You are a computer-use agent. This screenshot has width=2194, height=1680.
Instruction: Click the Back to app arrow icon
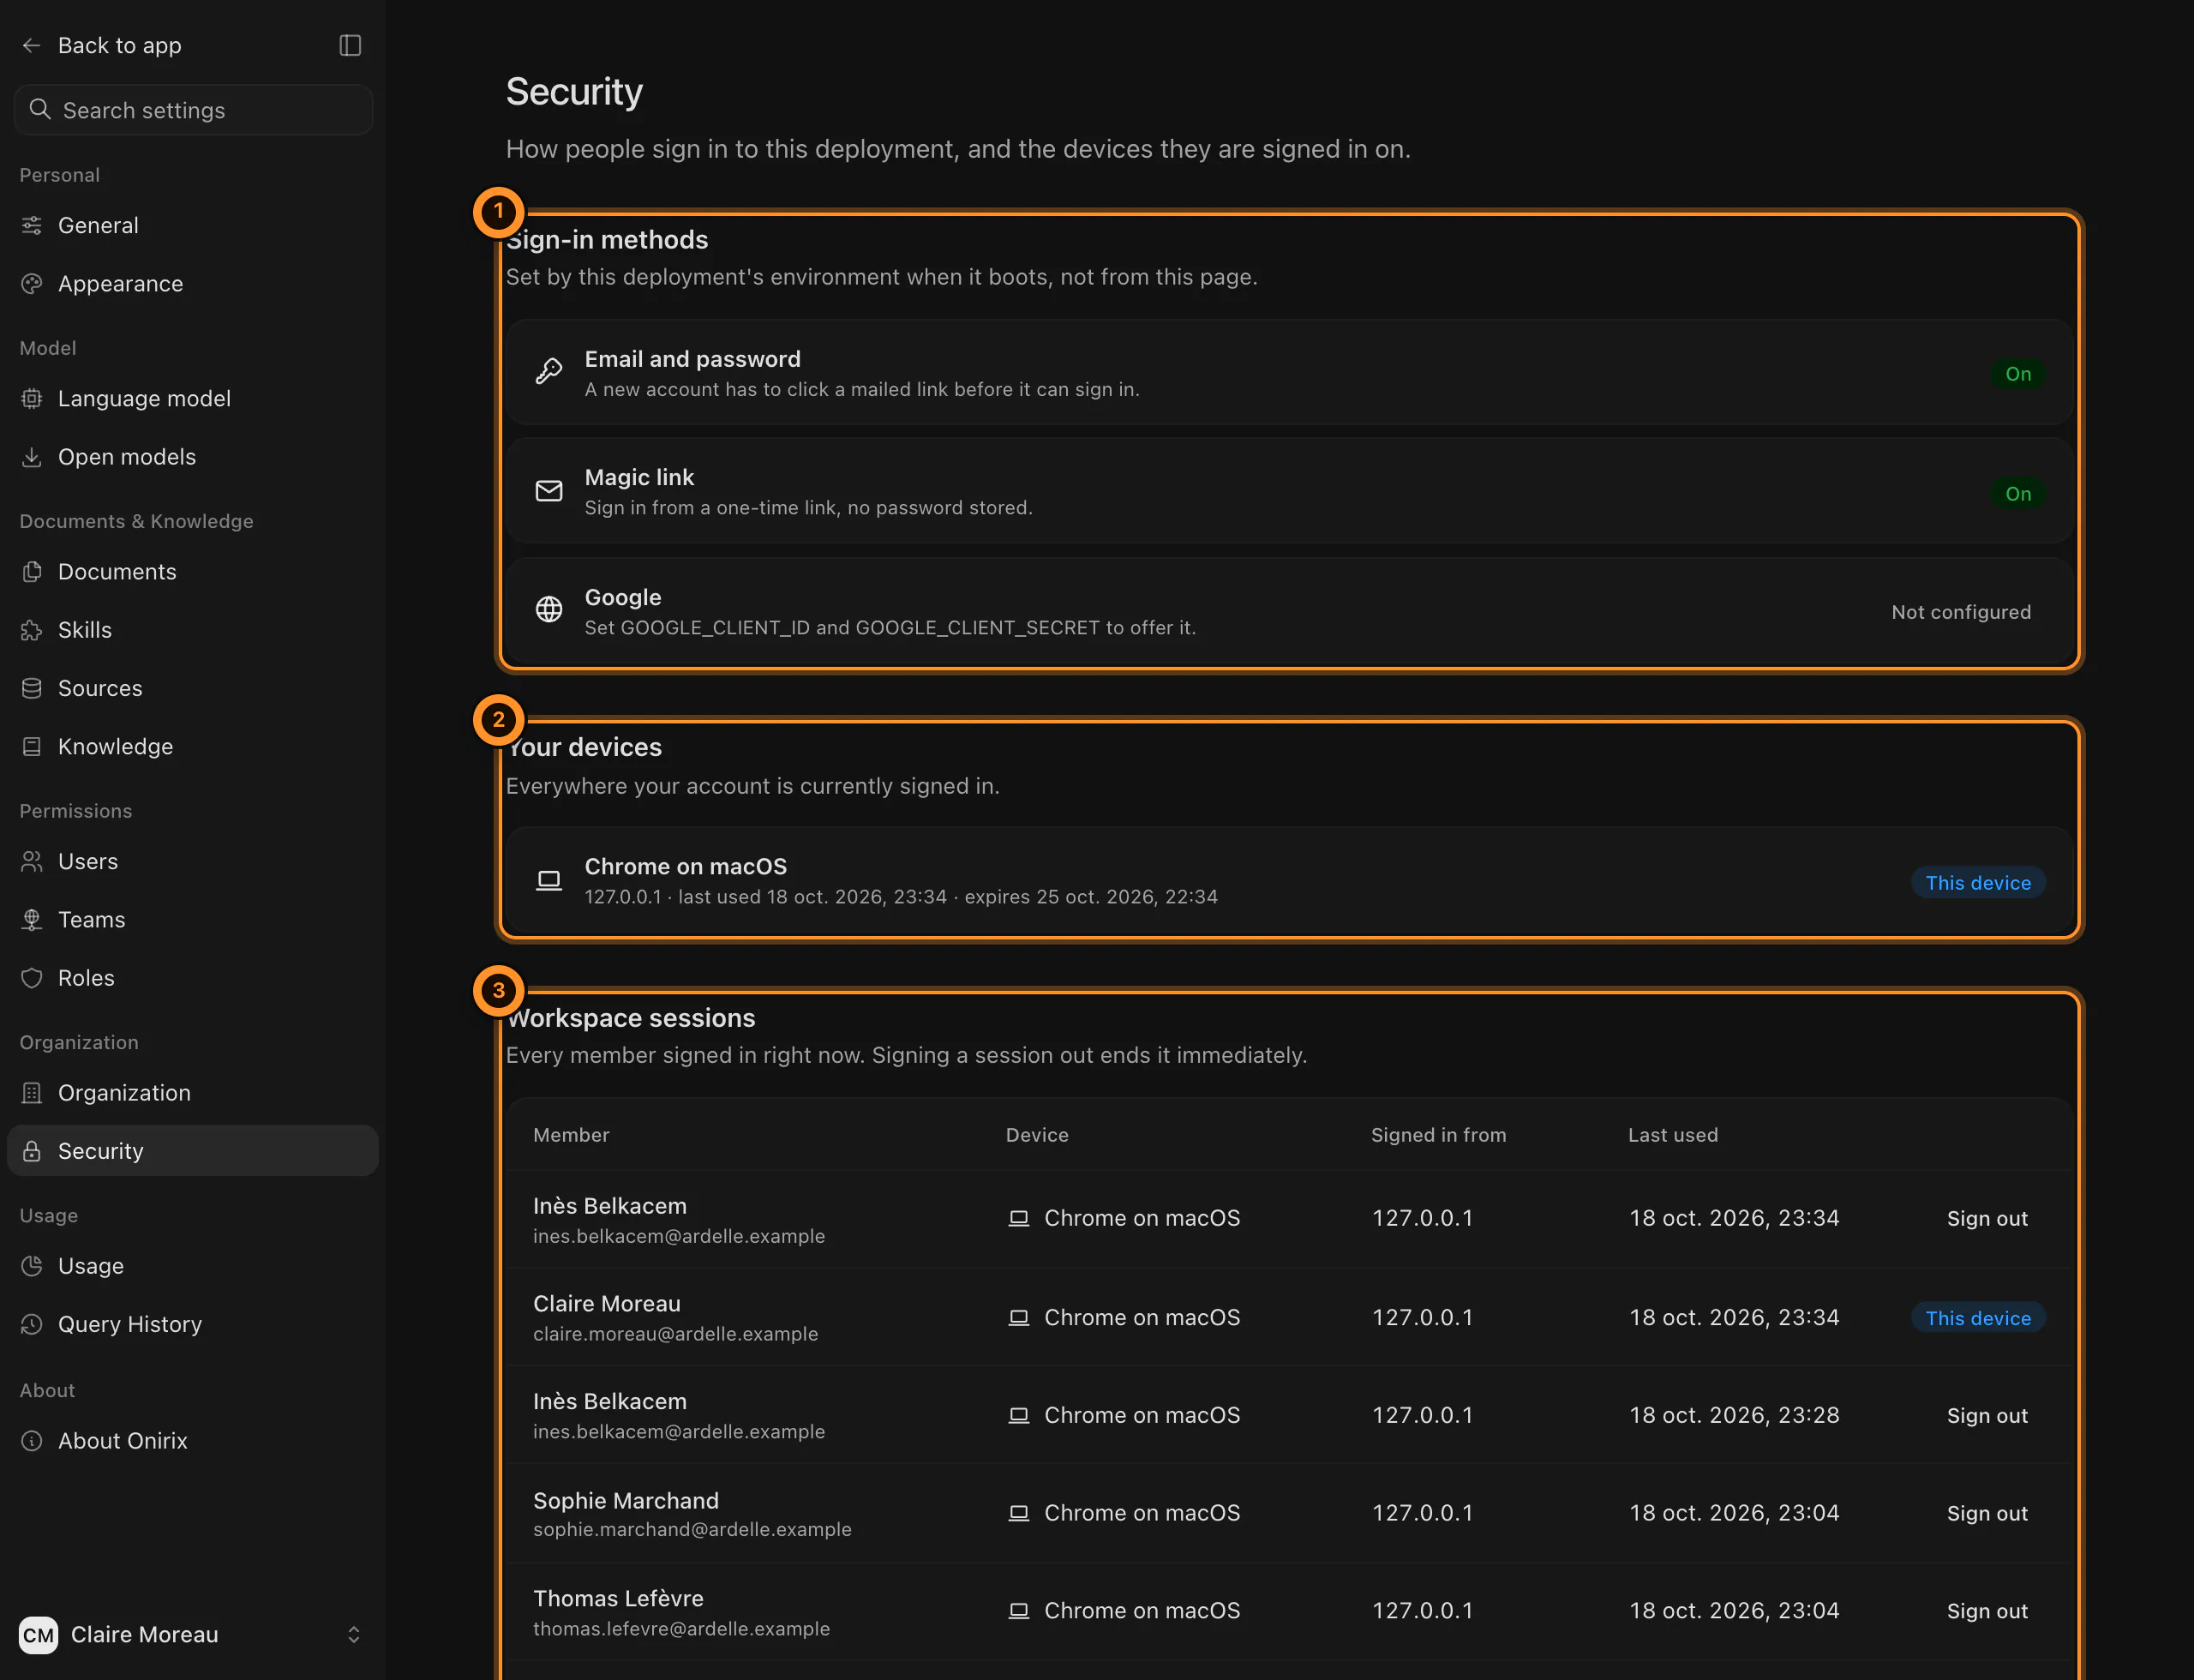point(31,45)
